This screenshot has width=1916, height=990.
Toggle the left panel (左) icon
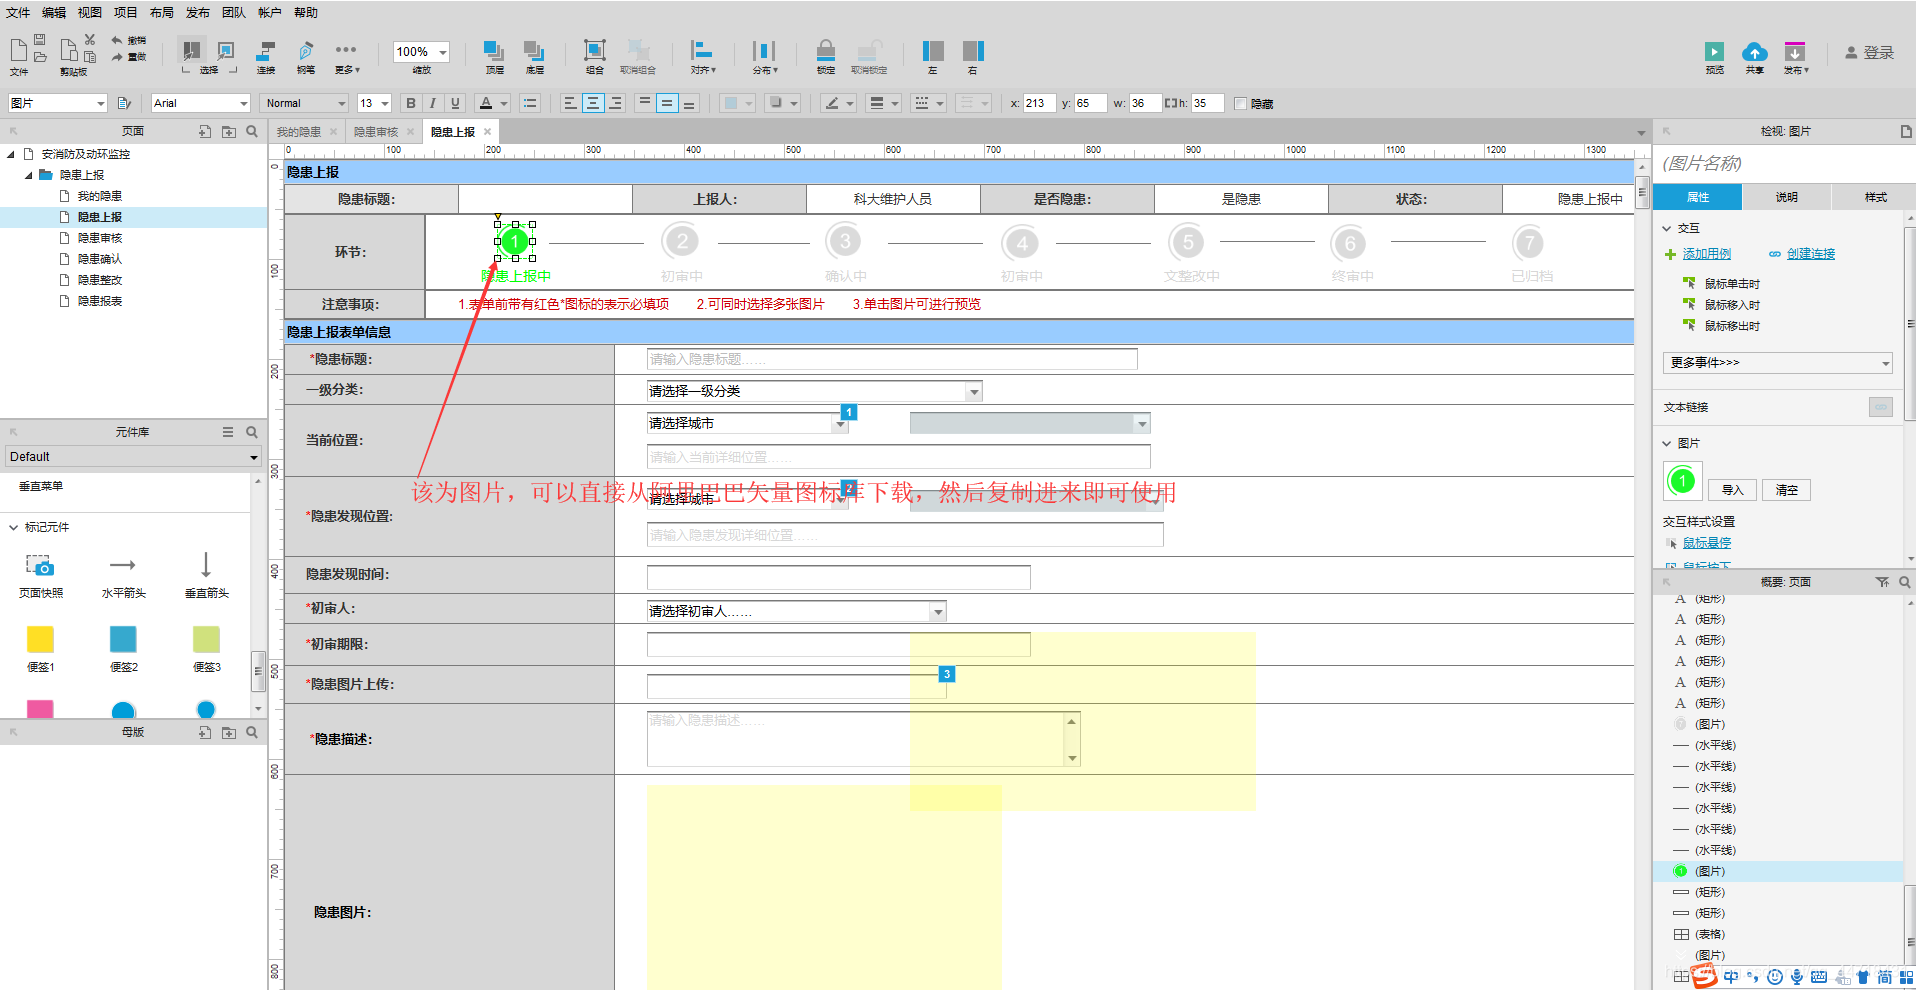pyautogui.click(x=933, y=50)
